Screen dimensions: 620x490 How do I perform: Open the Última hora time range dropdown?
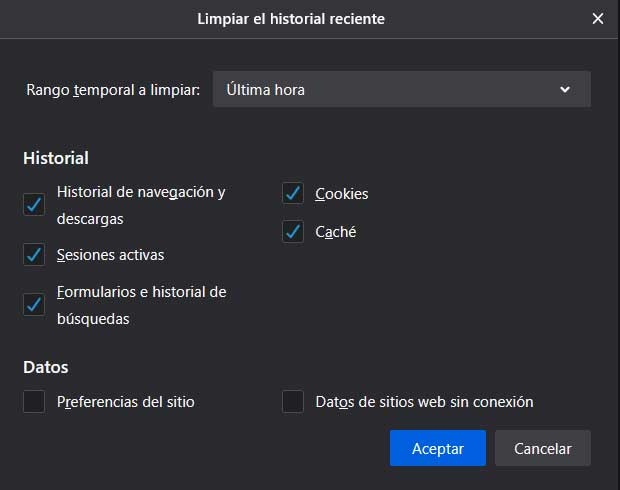pyautogui.click(x=400, y=89)
